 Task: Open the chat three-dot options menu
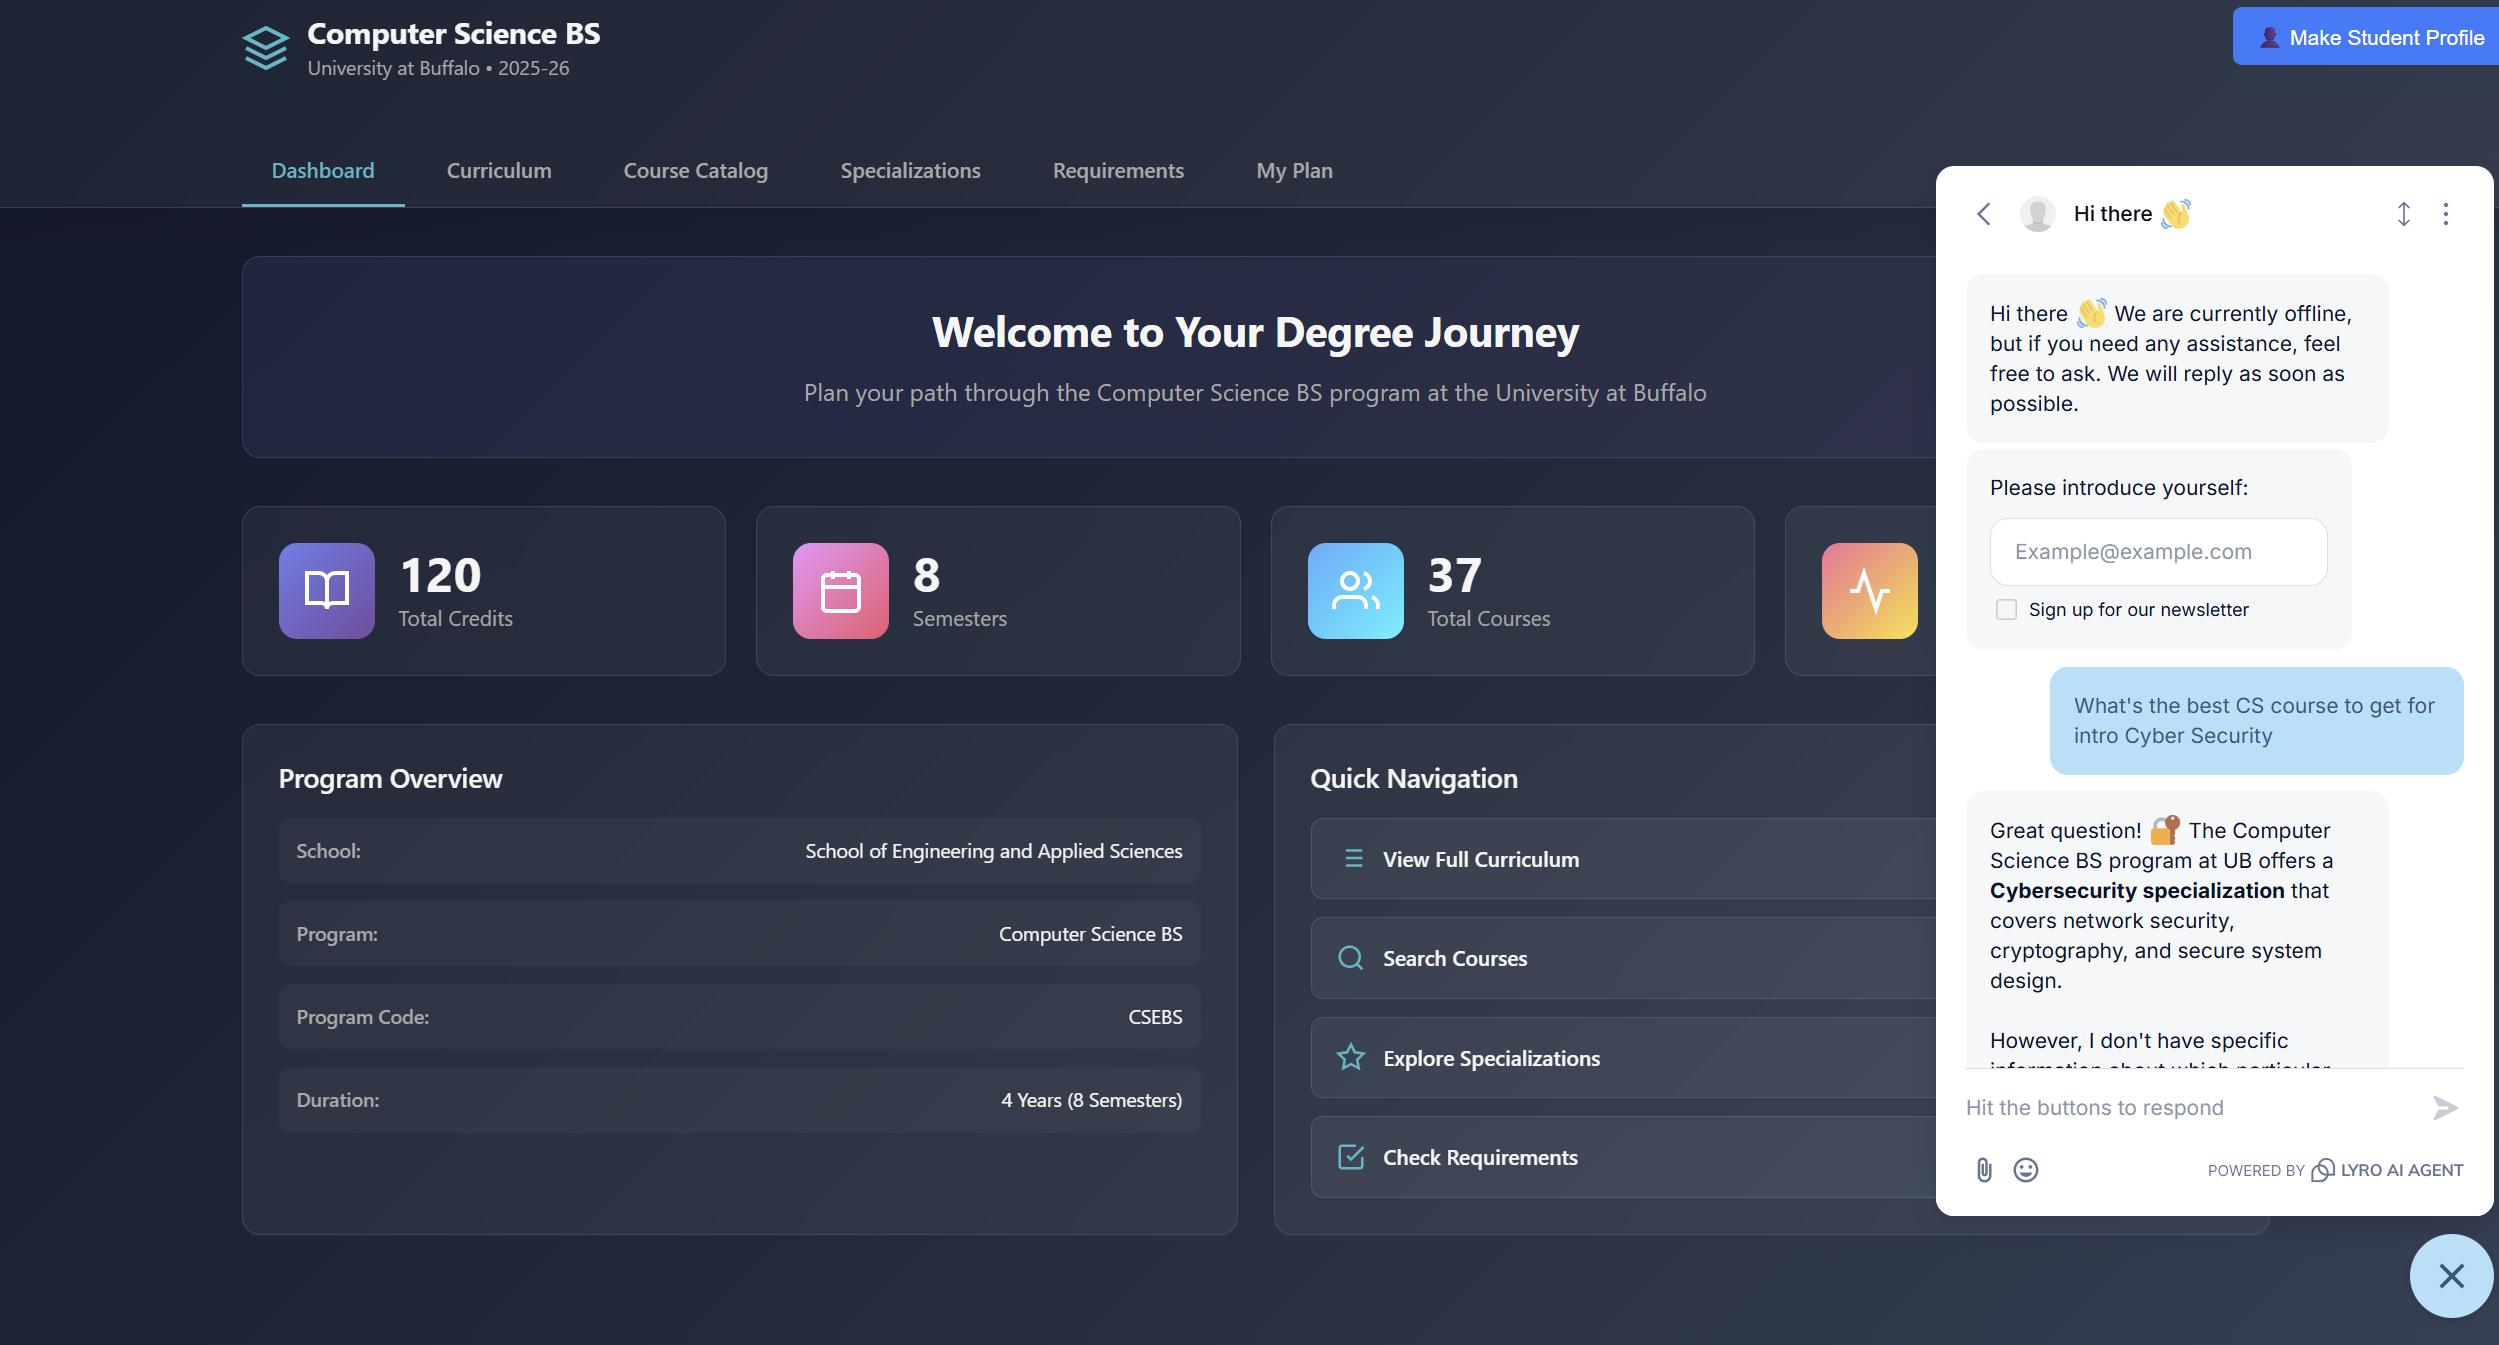(2445, 214)
